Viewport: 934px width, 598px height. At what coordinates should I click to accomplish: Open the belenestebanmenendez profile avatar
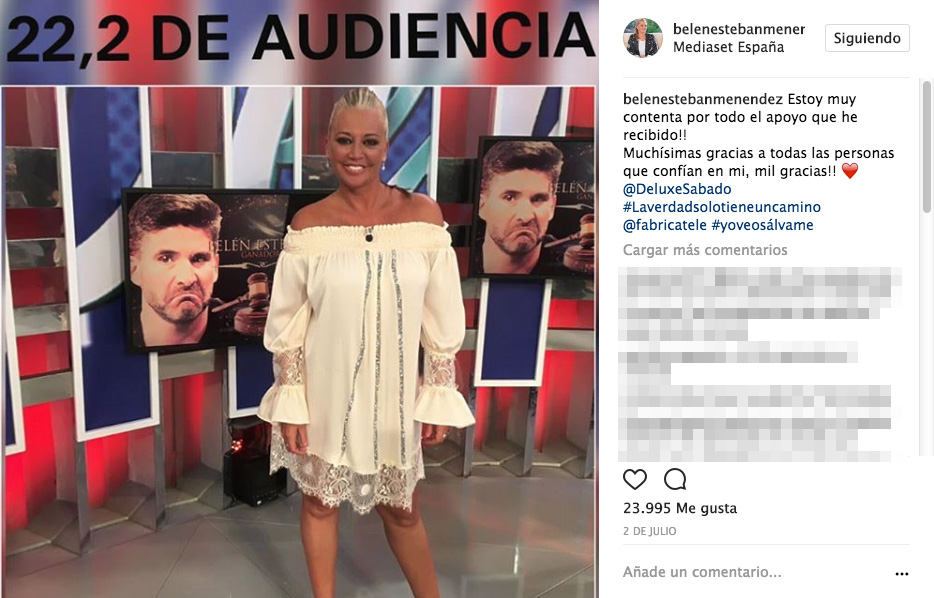pos(643,38)
